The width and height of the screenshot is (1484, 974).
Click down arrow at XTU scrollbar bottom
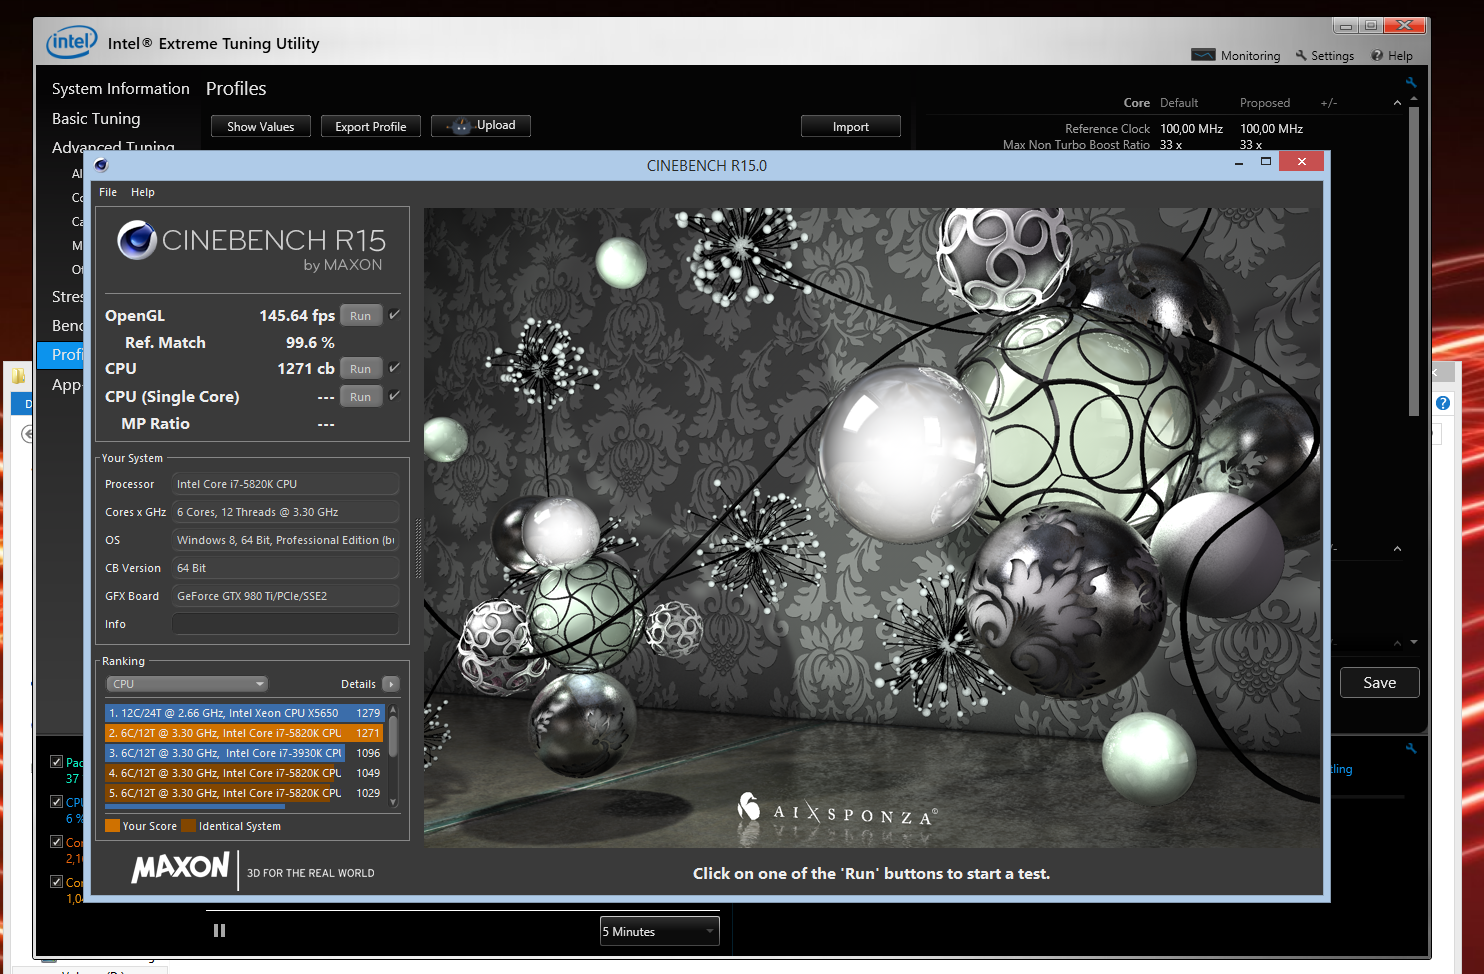coord(1414,642)
